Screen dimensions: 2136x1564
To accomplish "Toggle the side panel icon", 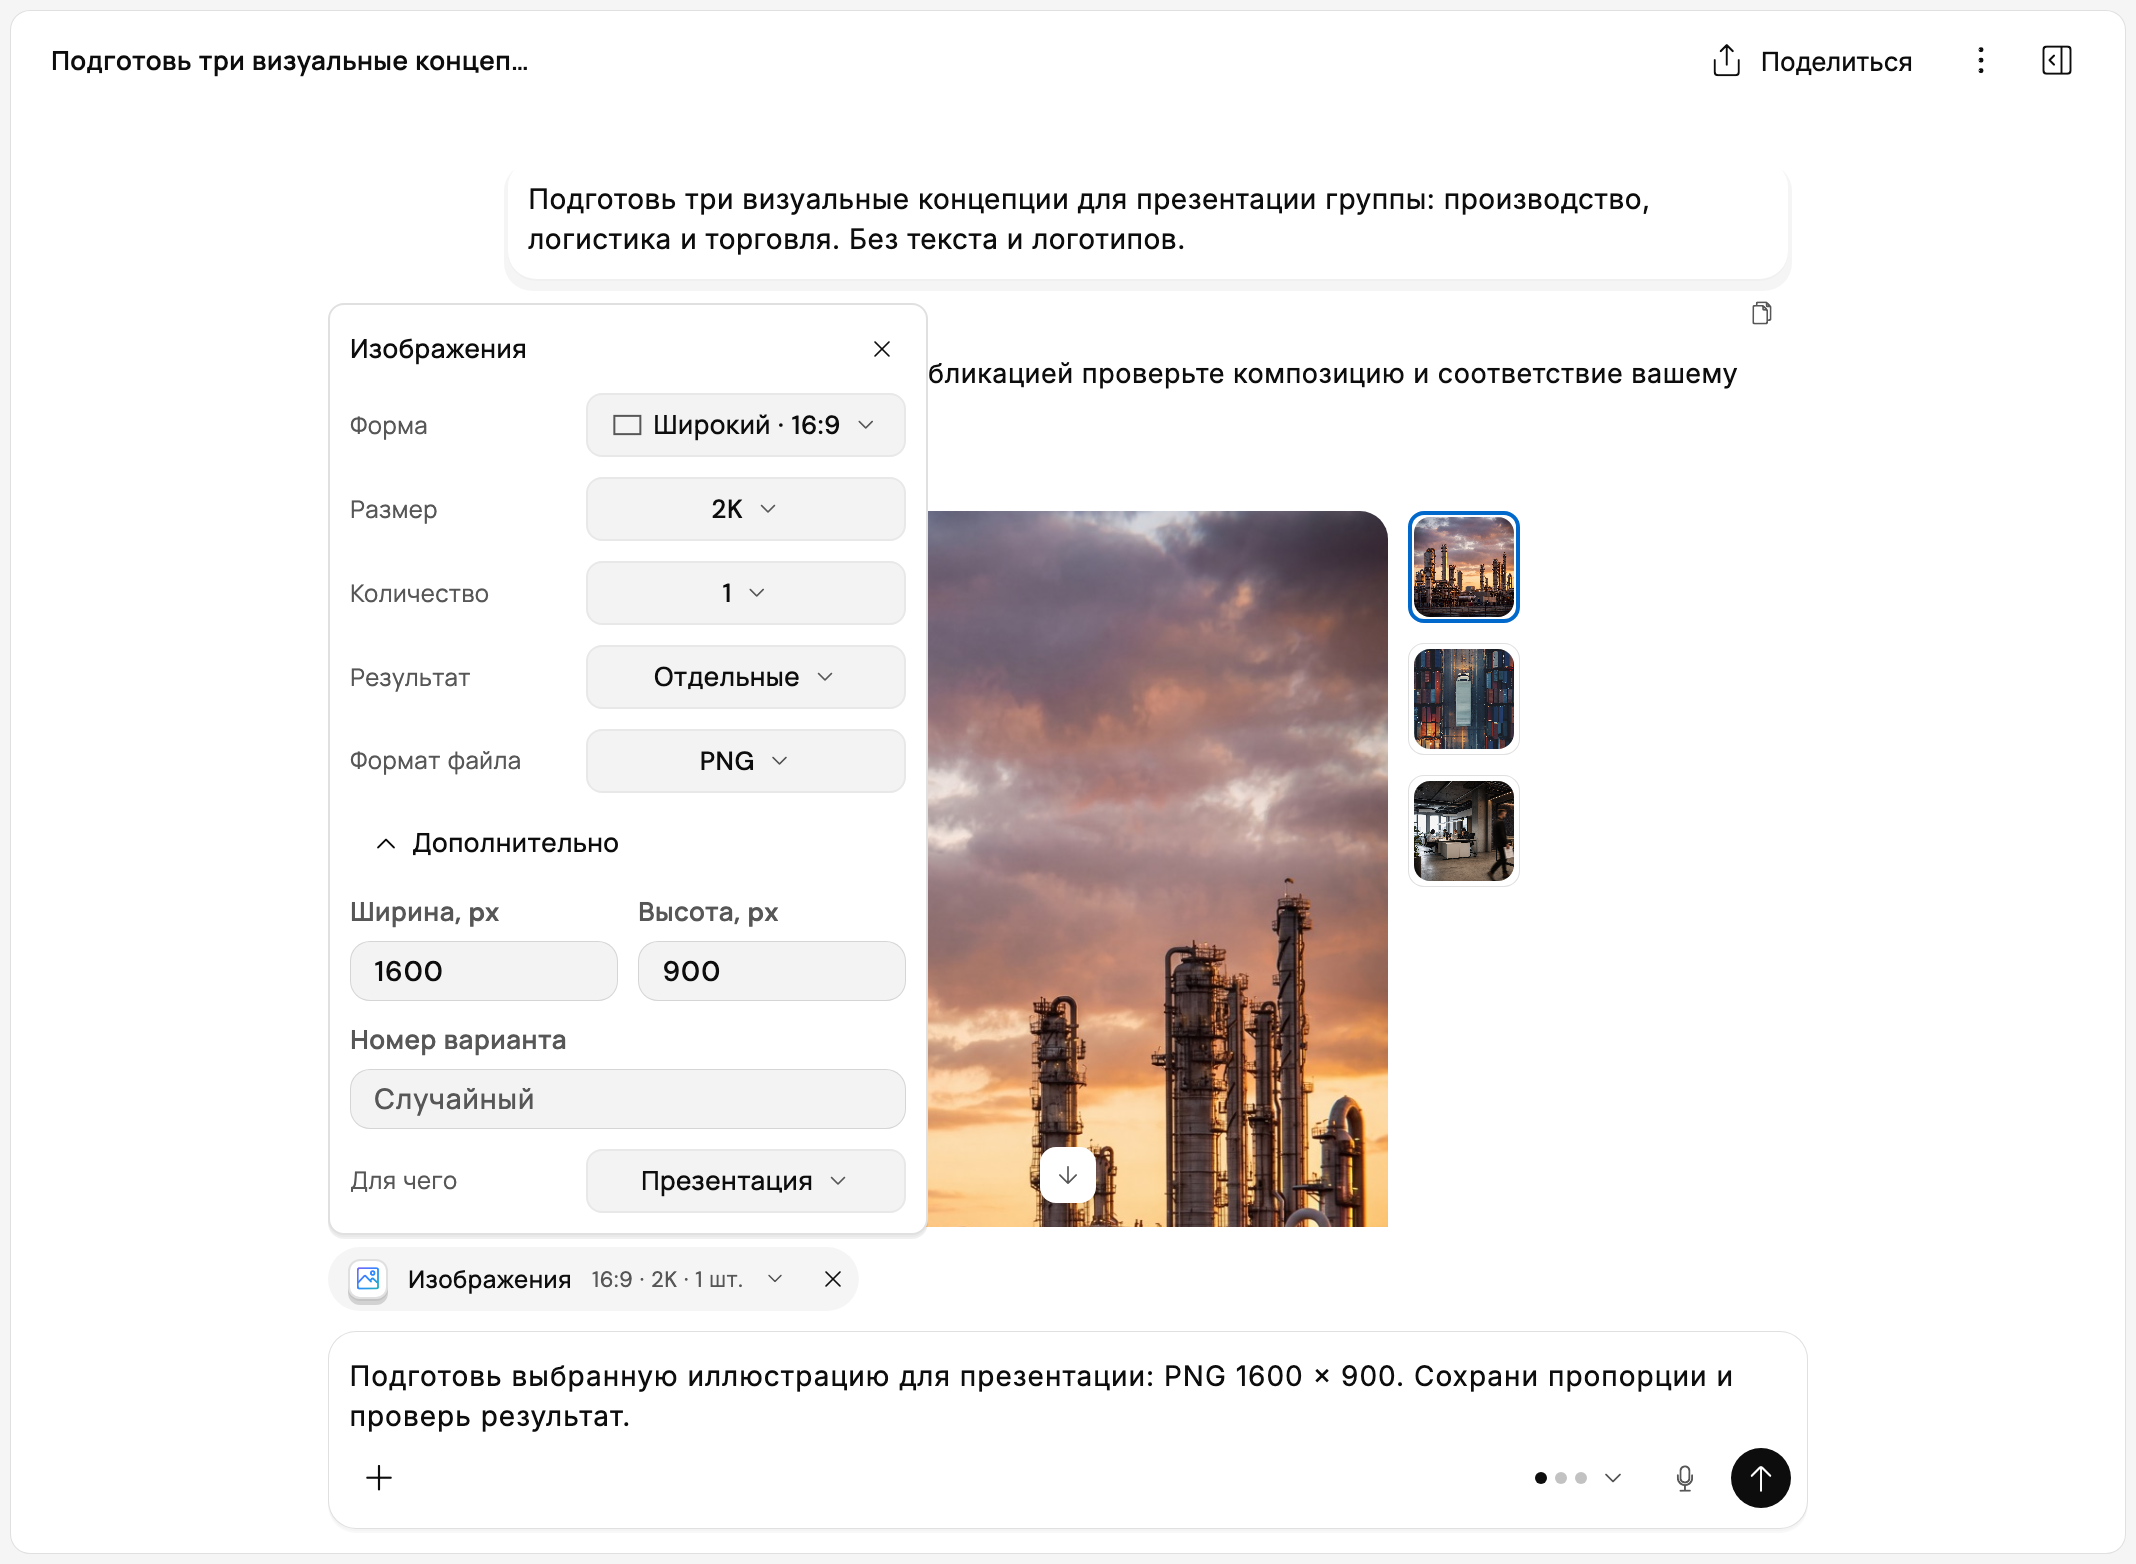I will [2056, 61].
